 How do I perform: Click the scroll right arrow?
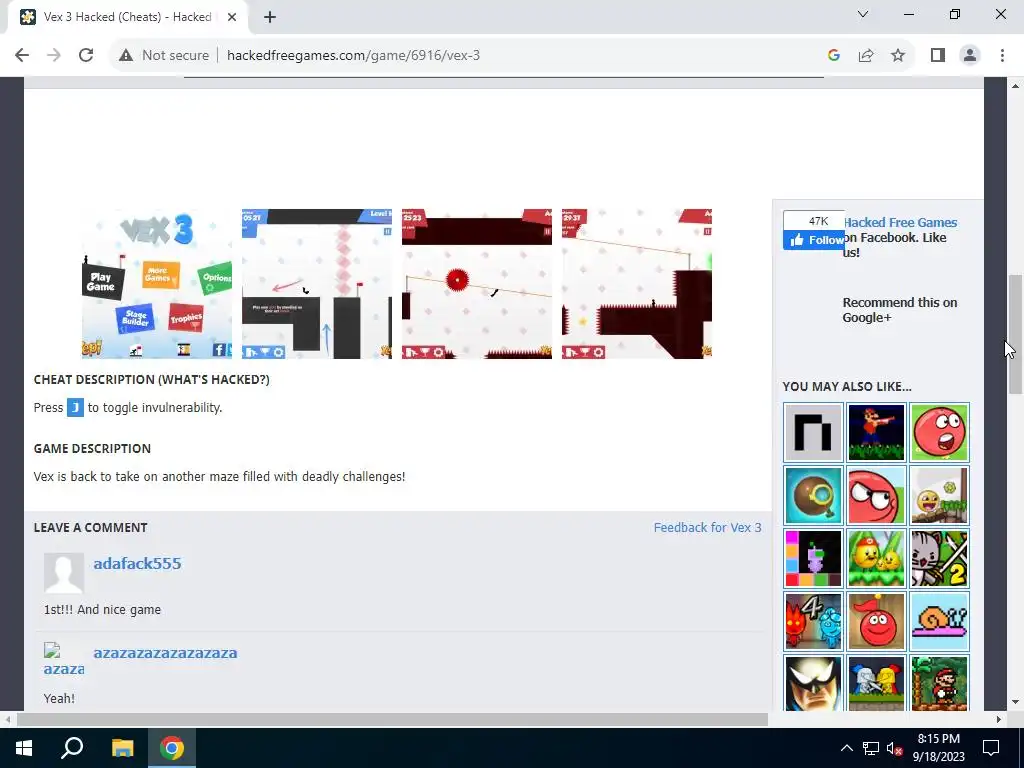click(x=998, y=720)
